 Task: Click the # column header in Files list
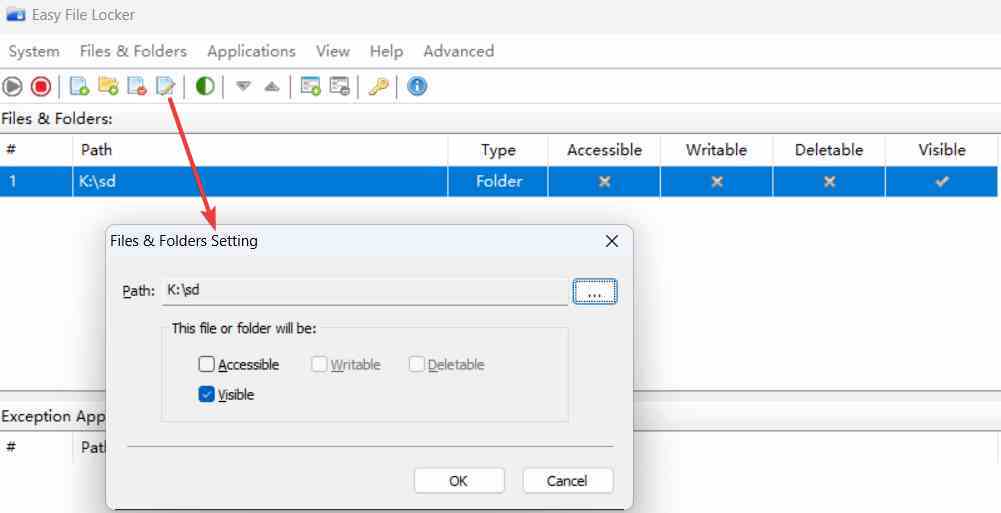pos(36,150)
